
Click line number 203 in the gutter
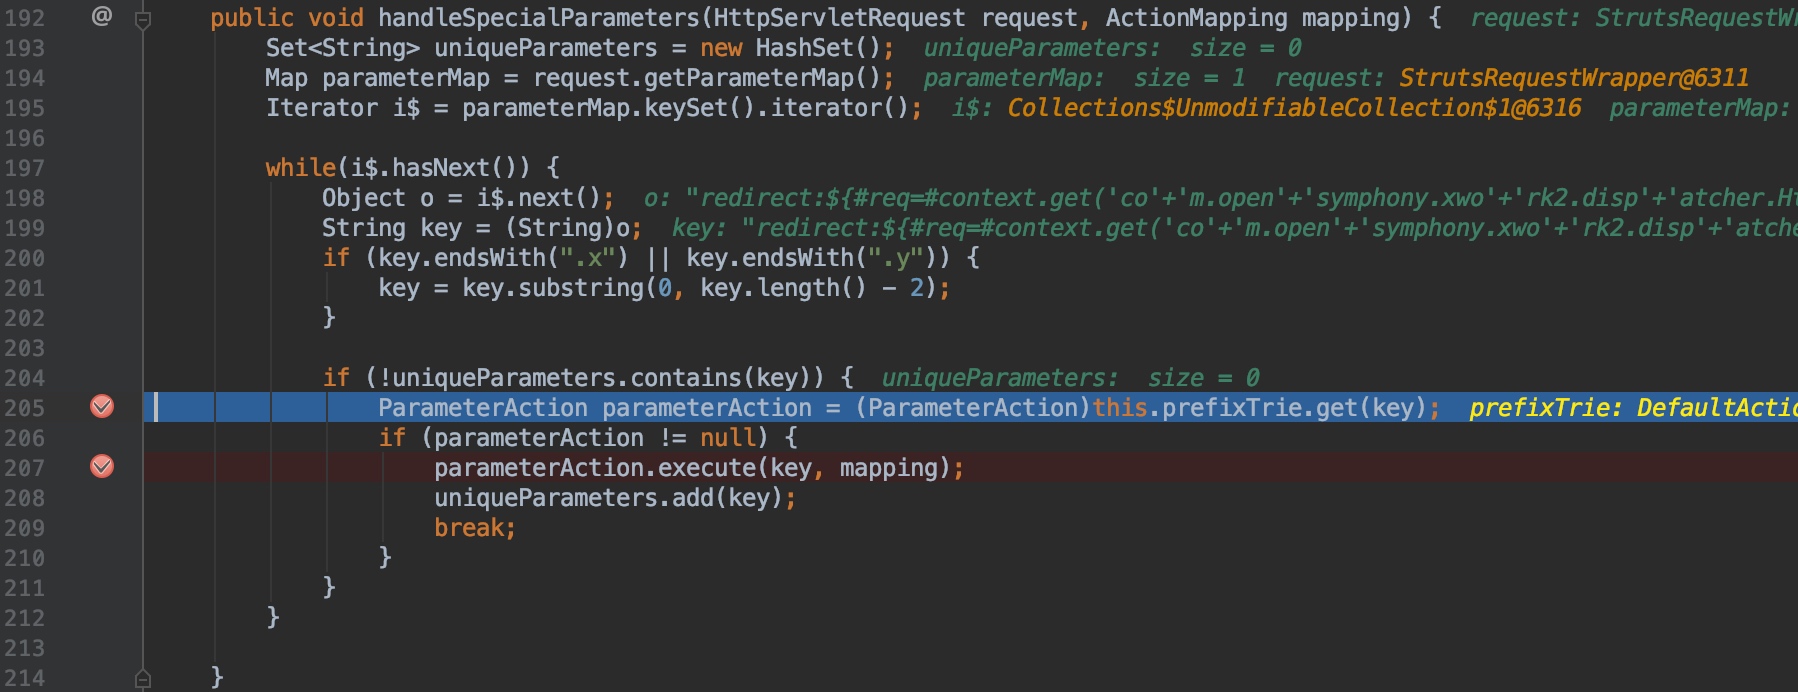coord(25,348)
